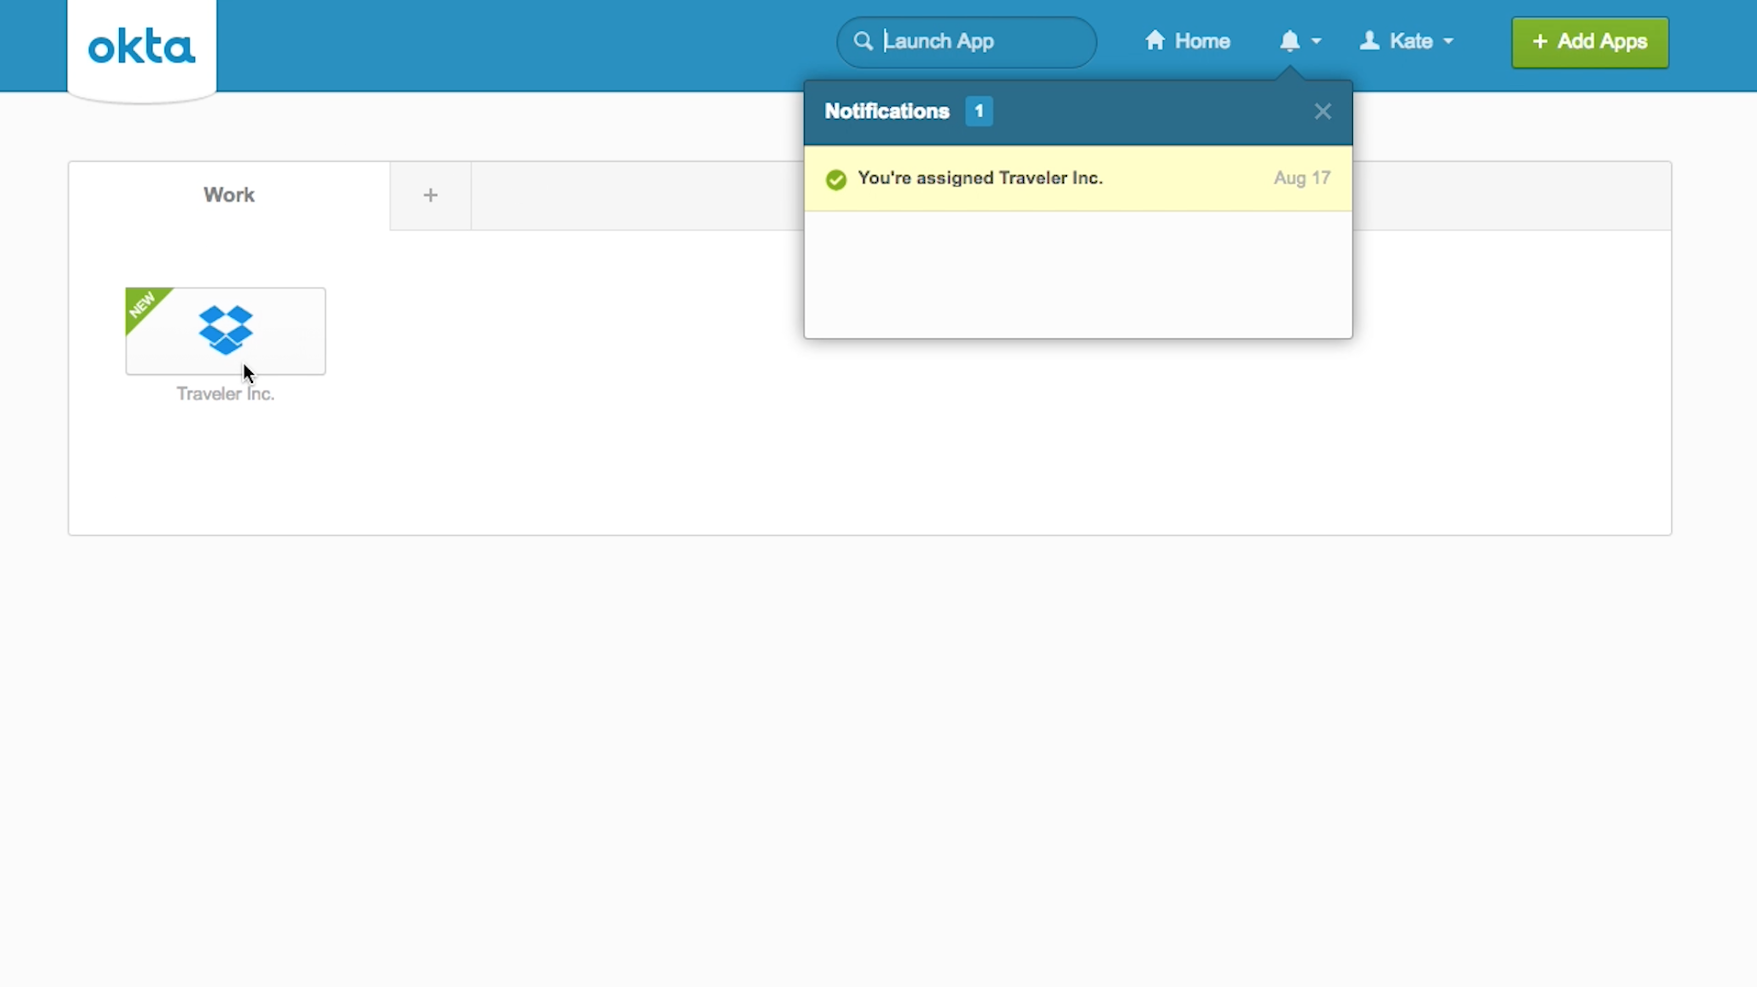Expand the Kate account dropdown arrow
The image size is (1757, 987).
click(1448, 42)
